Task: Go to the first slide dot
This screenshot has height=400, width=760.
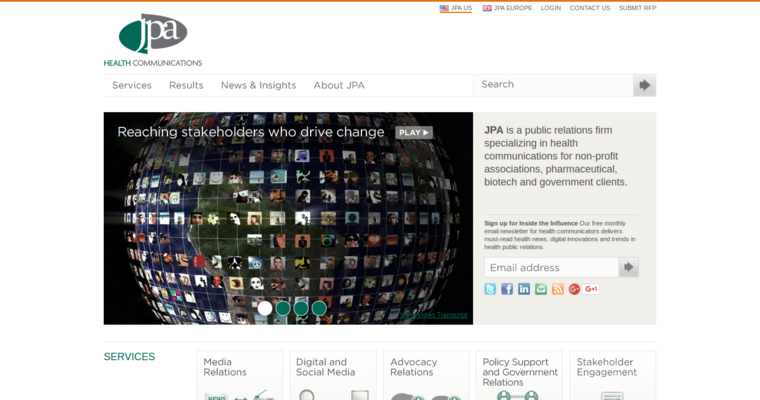Action: pos(265,308)
